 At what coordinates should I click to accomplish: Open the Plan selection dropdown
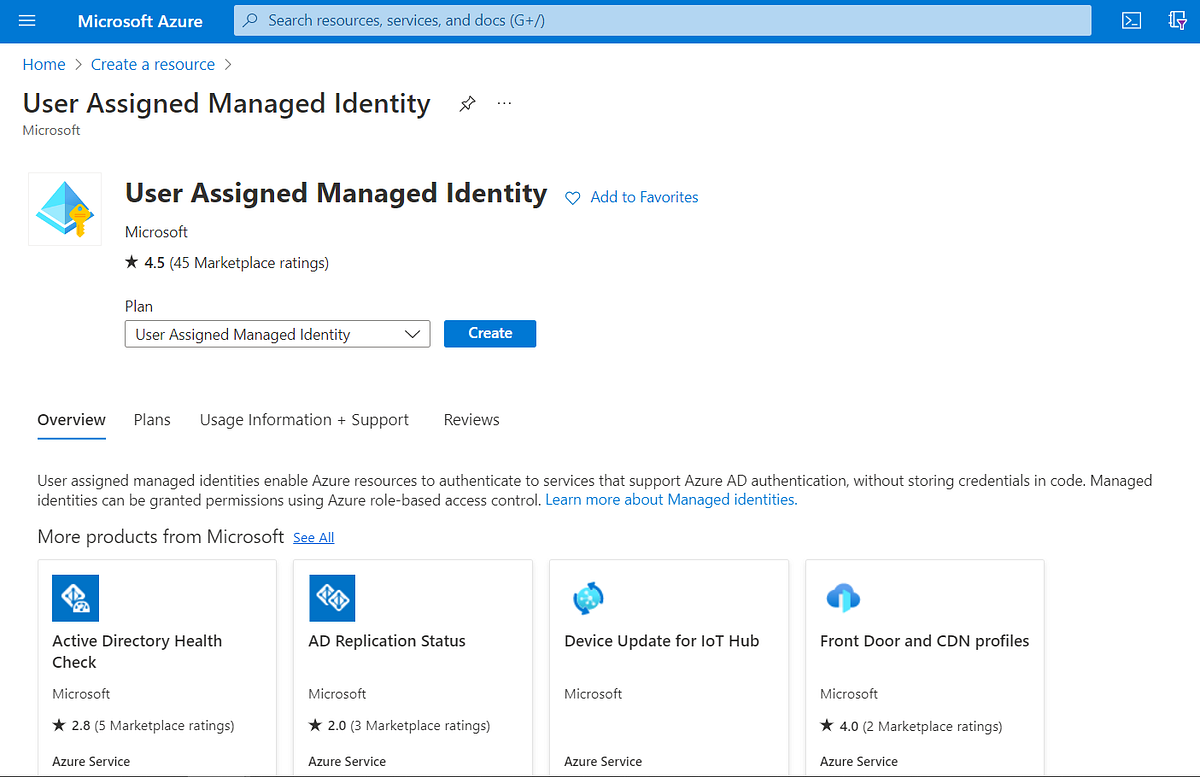point(414,333)
